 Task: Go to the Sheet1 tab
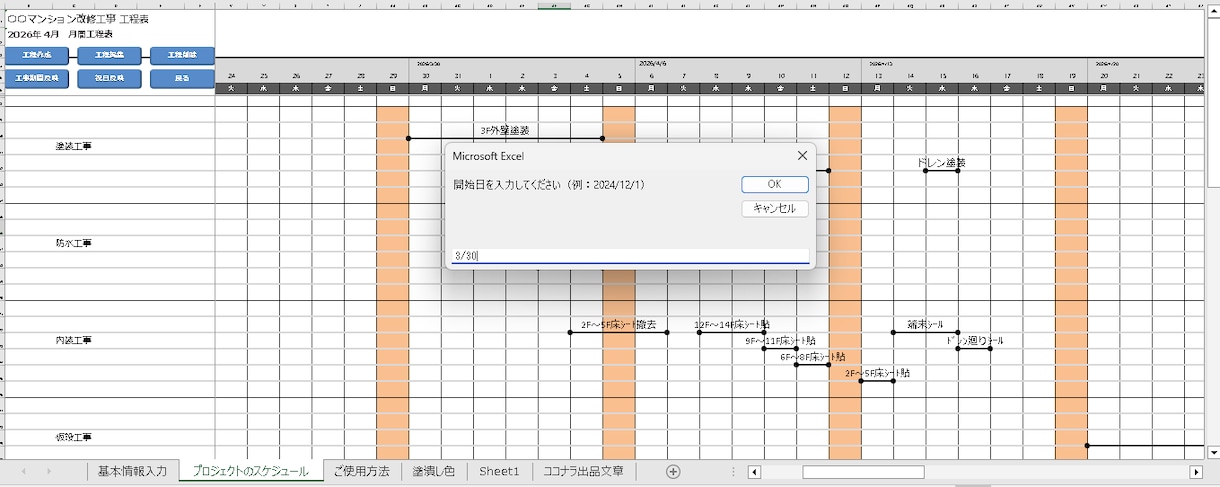point(499,472)
